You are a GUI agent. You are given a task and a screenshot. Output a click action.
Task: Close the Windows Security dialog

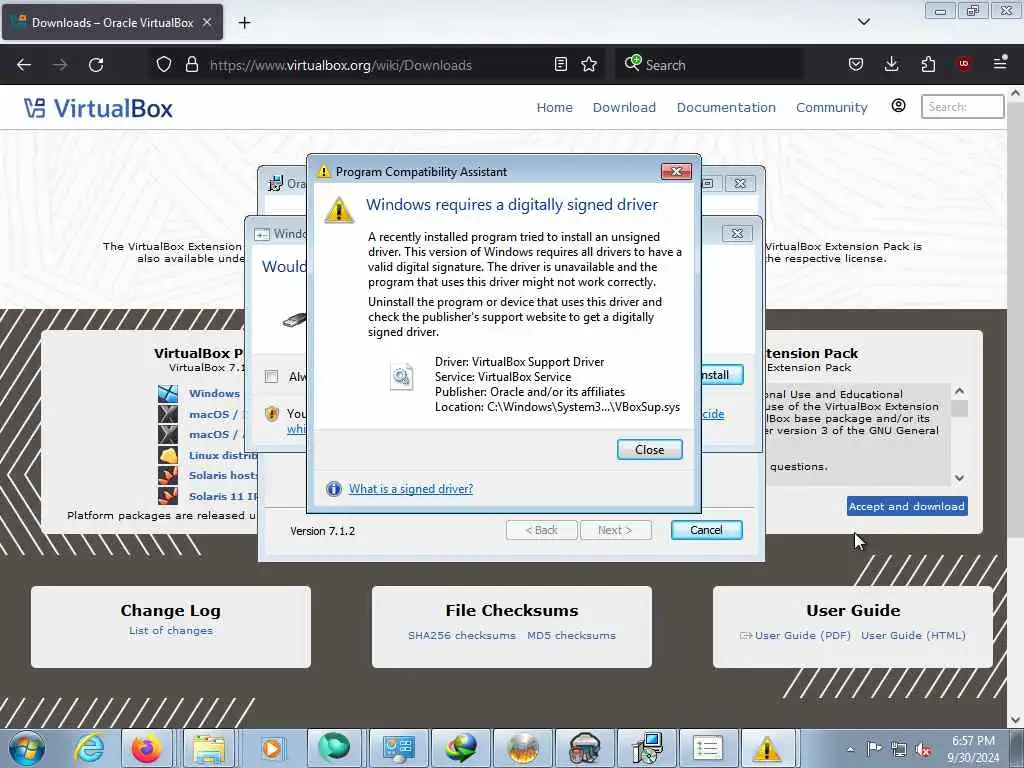[737, 233]
